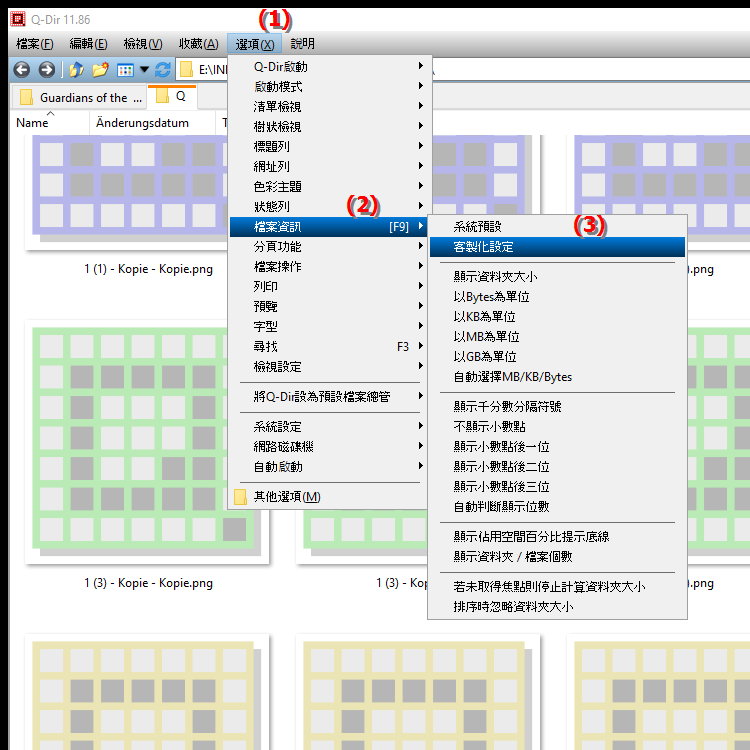This screenshot has width=750, height=750.
Task: Click 其他選項(M) menu entry
Action: 330,497
